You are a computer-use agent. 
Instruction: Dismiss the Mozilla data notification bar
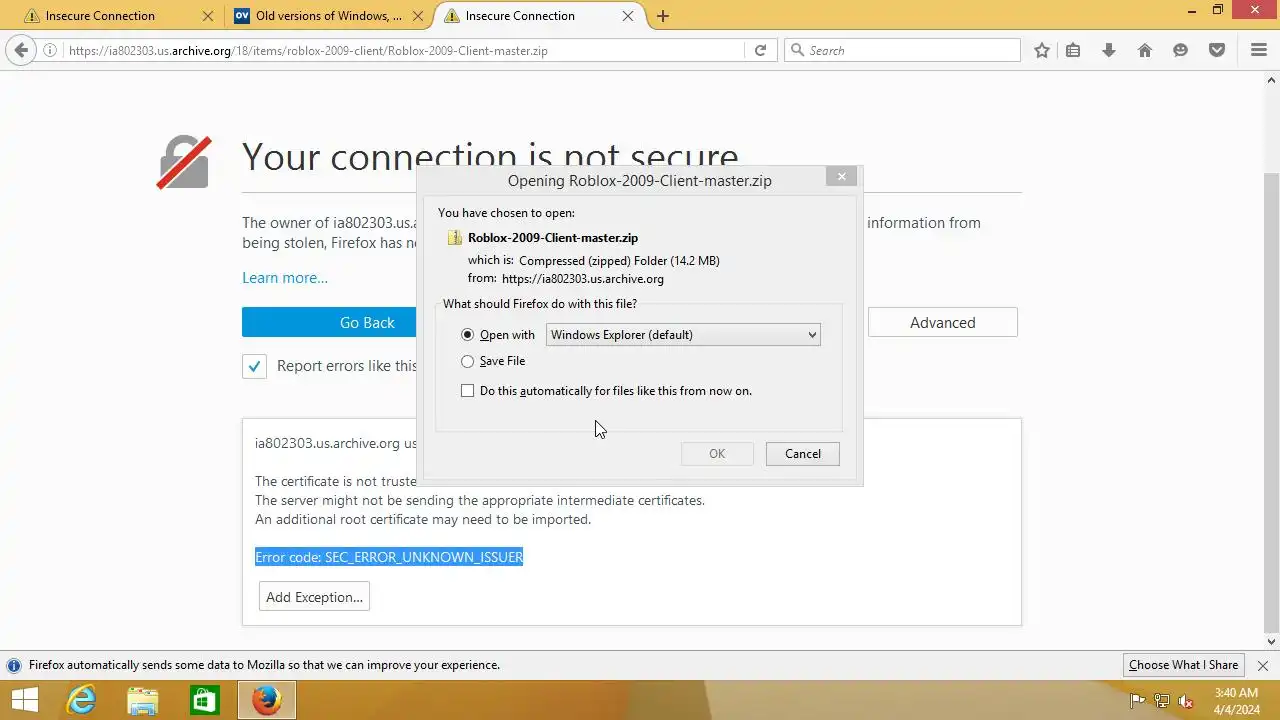point(1263,665)
